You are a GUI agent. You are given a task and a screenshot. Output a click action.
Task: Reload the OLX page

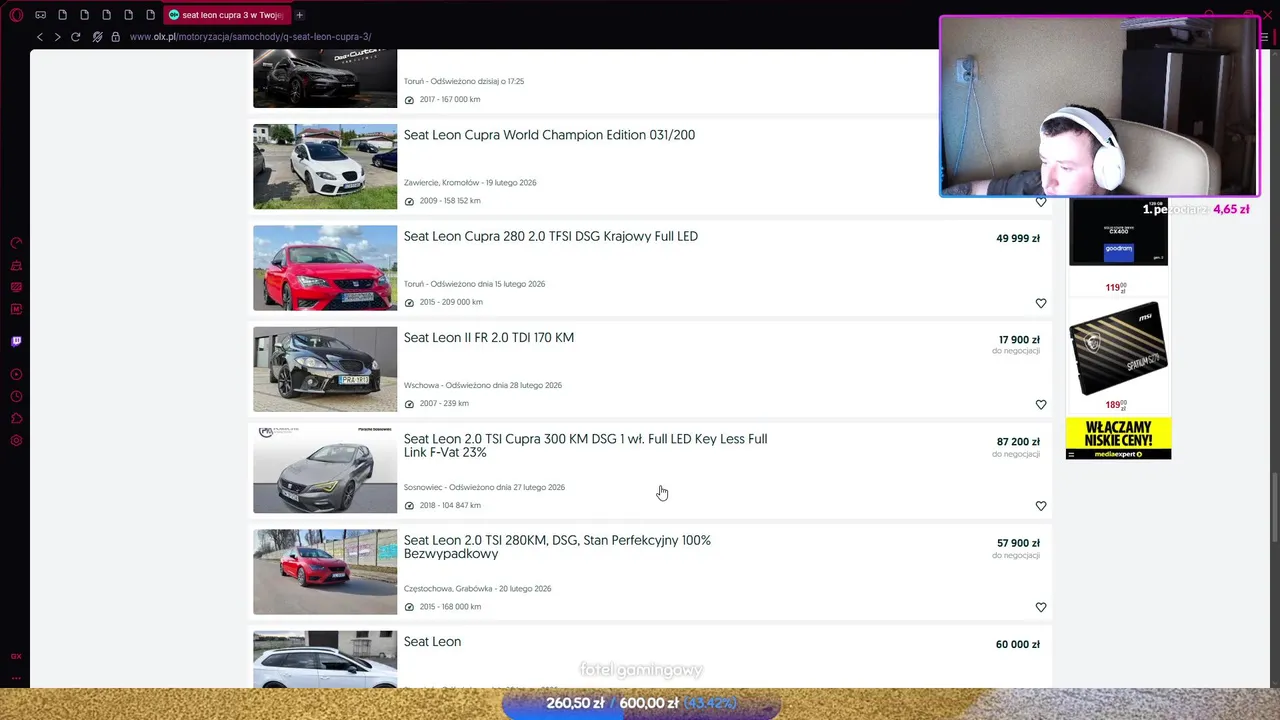click(75, 37)
